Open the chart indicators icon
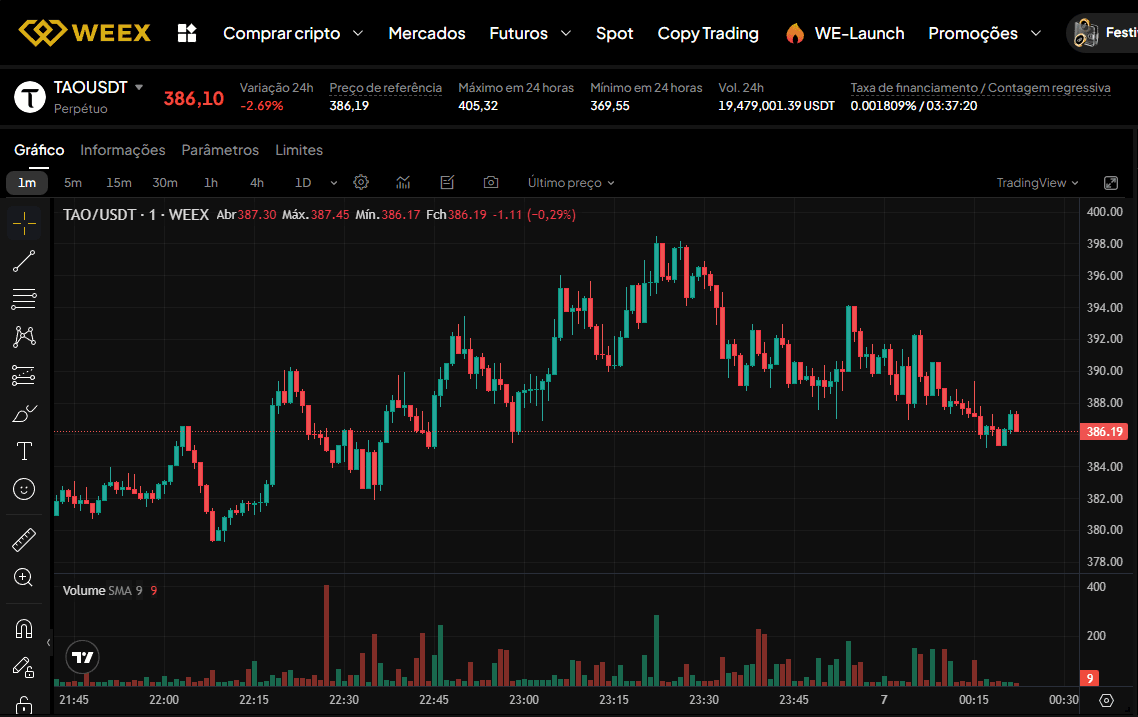This screenshot has width=1138, height=717. tap(403, 183)
